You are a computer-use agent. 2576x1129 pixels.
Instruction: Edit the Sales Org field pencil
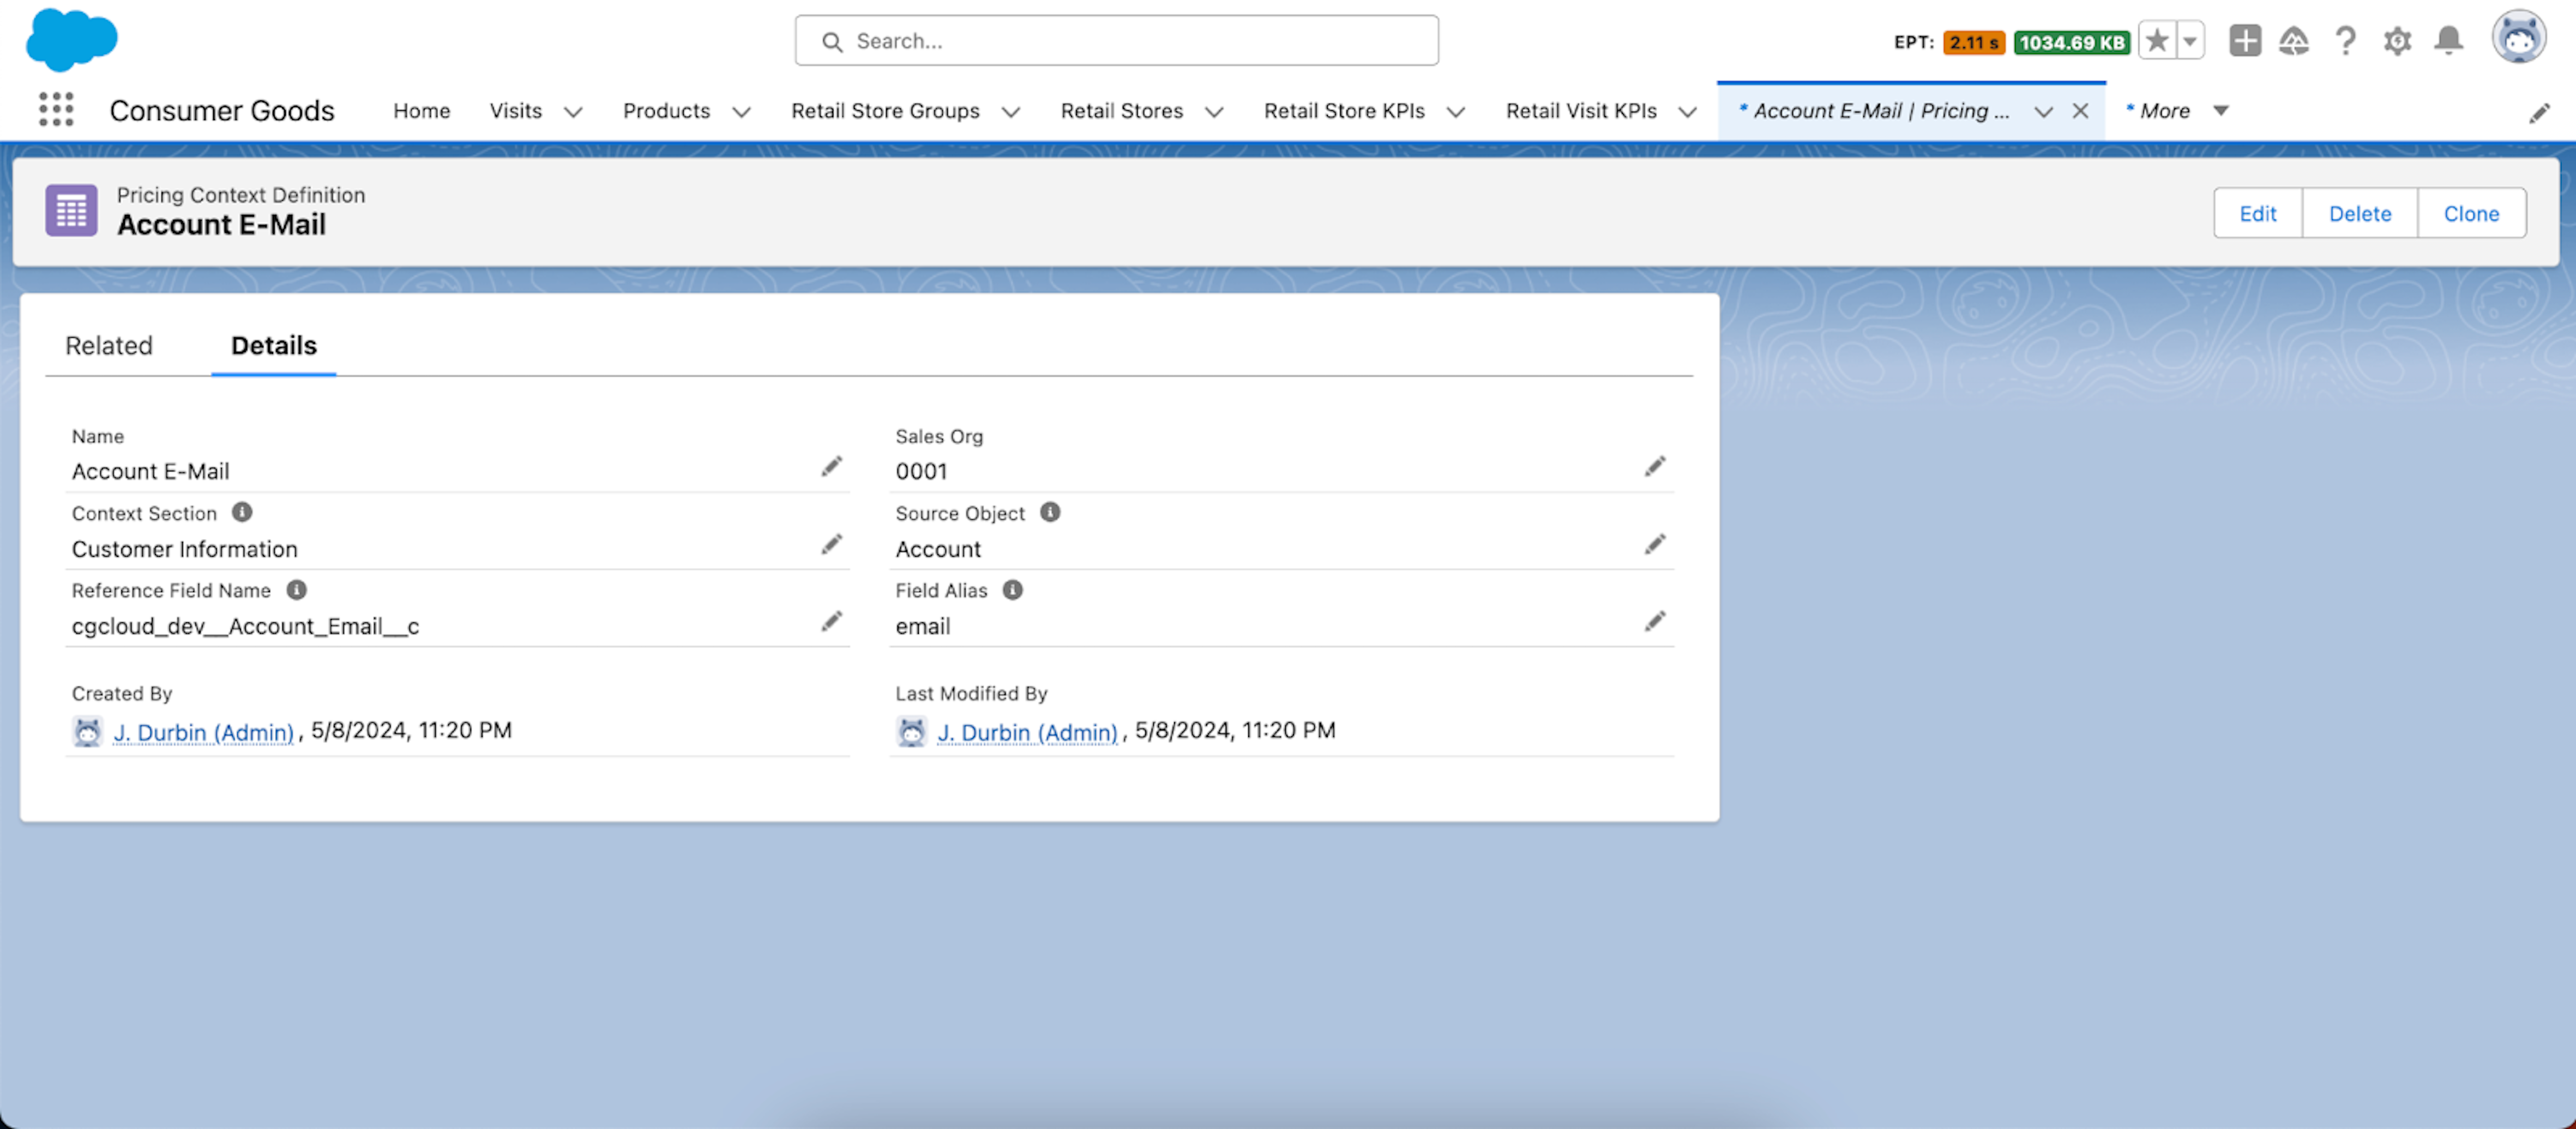1655,467
